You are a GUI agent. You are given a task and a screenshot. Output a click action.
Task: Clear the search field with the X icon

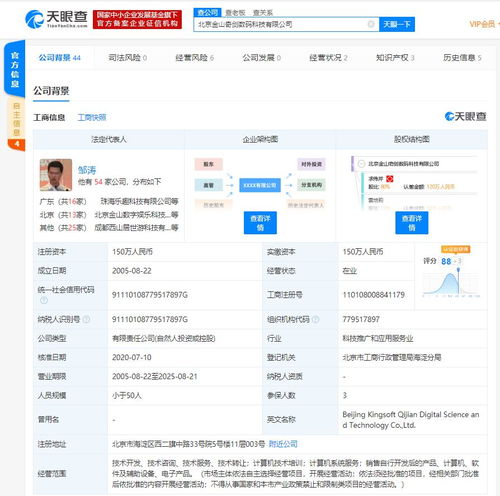click(x=371, y=24)
